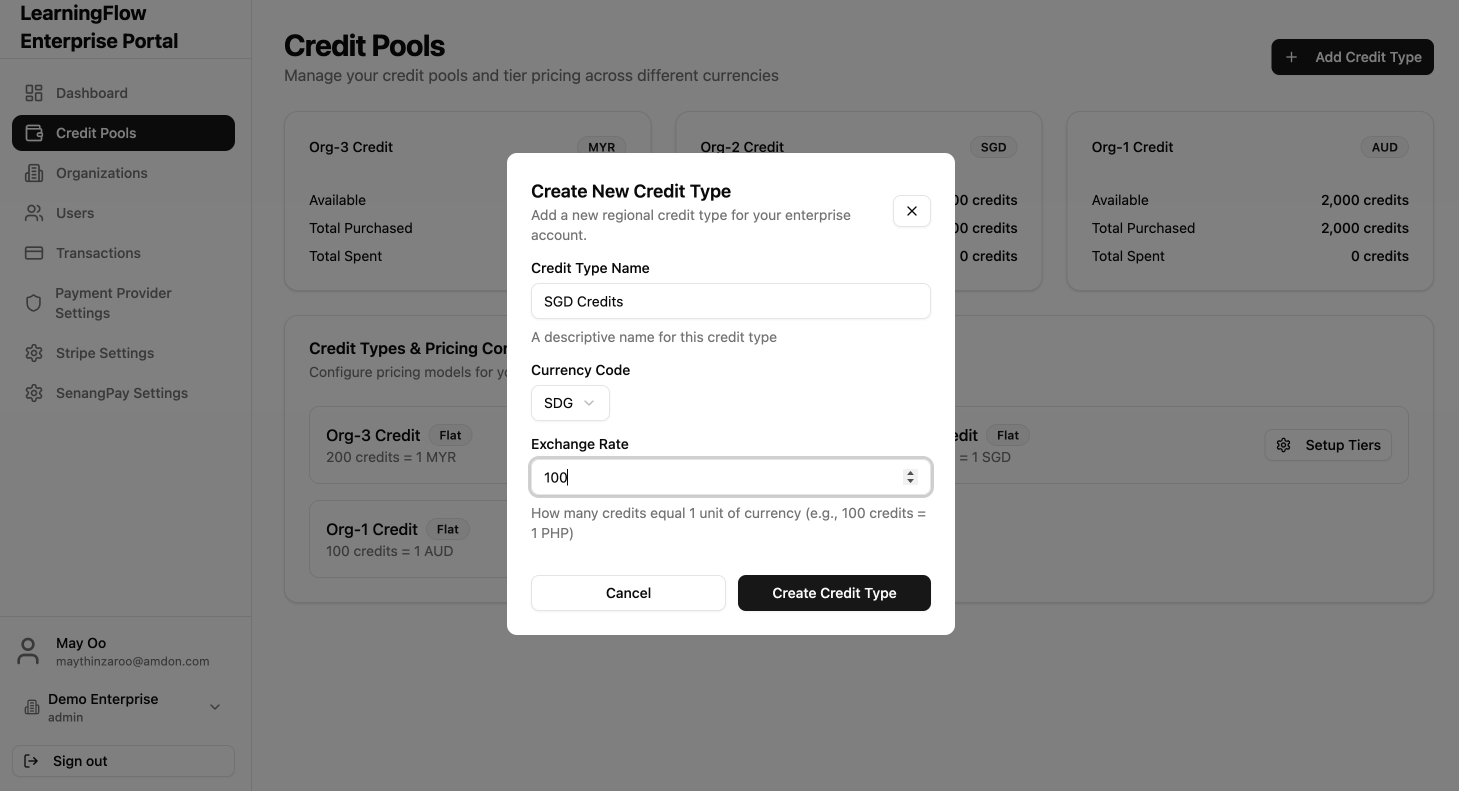1459x791 pixels.
Task: Open Organizations via its building icon
Action: 34,173
